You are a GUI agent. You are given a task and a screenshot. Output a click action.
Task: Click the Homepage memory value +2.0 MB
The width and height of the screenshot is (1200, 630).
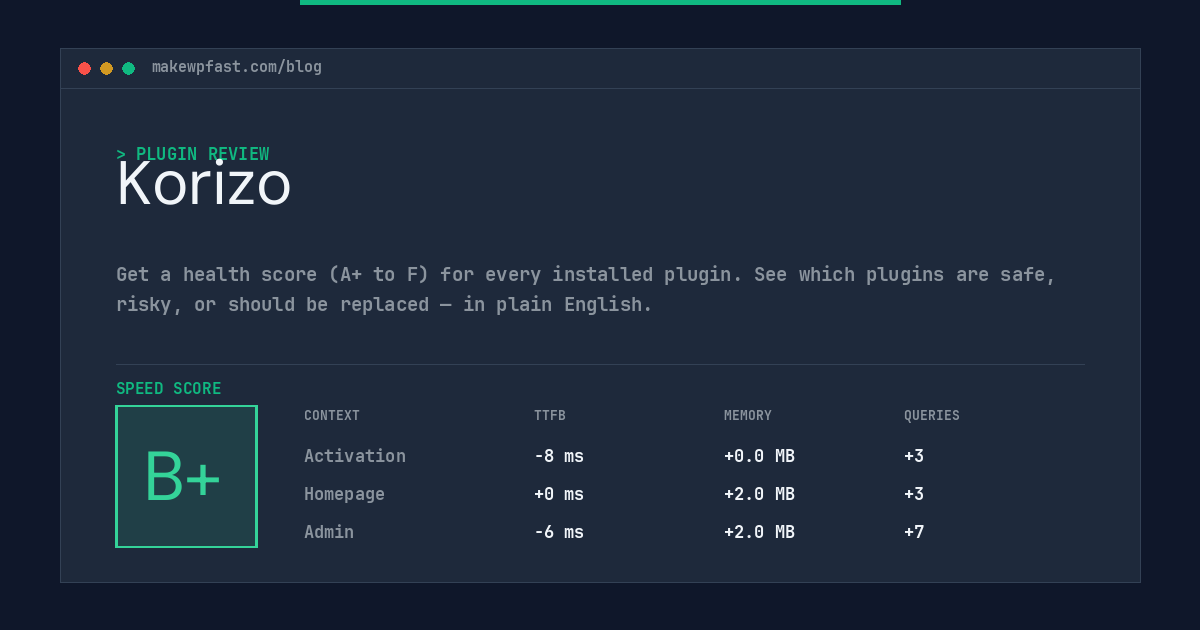[x=759, y=494]
